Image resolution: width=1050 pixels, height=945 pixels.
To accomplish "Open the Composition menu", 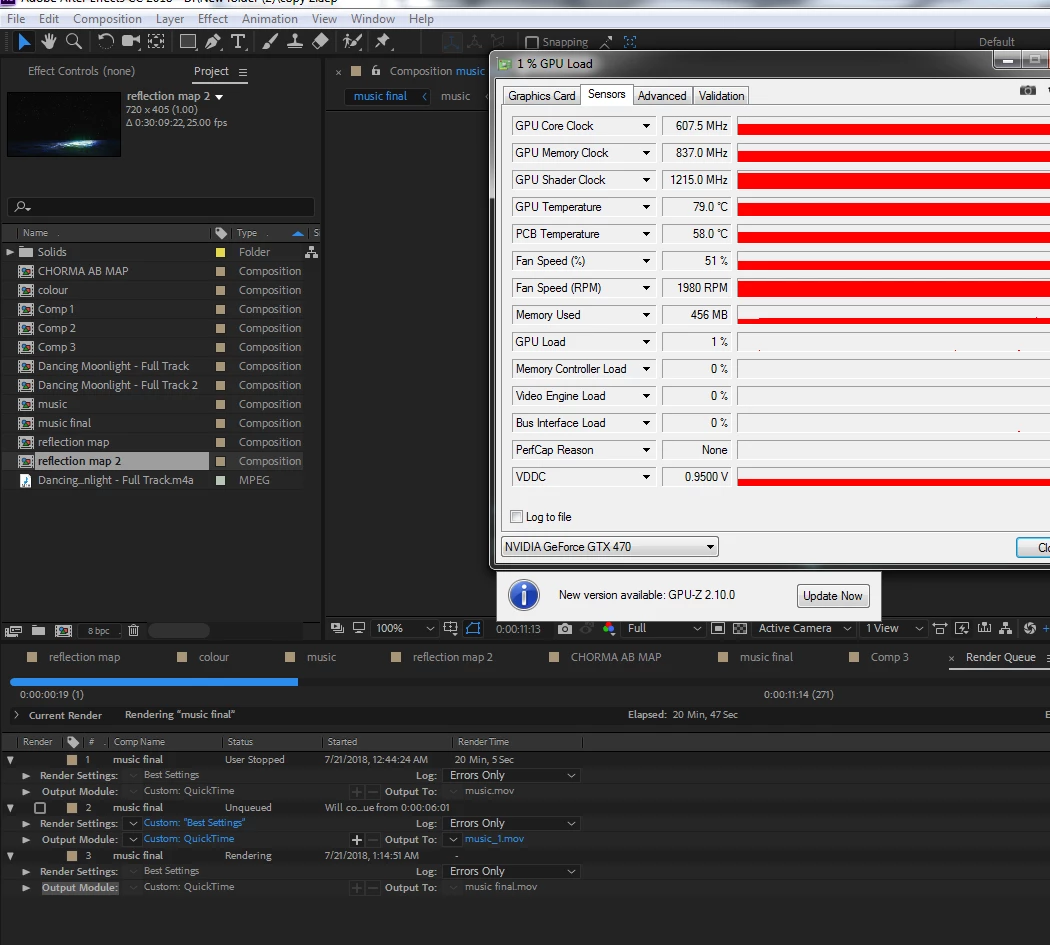I will (x=107, y=19).
